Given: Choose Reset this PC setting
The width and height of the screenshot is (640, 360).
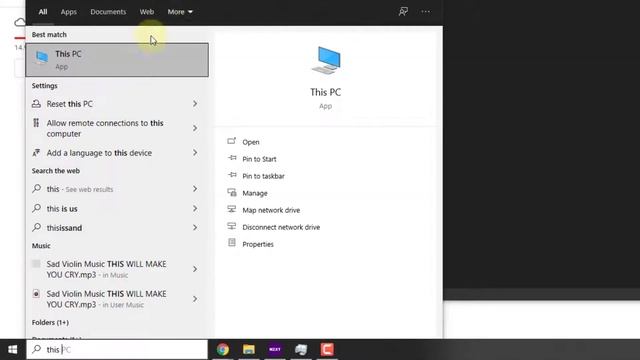Looking at the screenshot, I should pos(117,104).
